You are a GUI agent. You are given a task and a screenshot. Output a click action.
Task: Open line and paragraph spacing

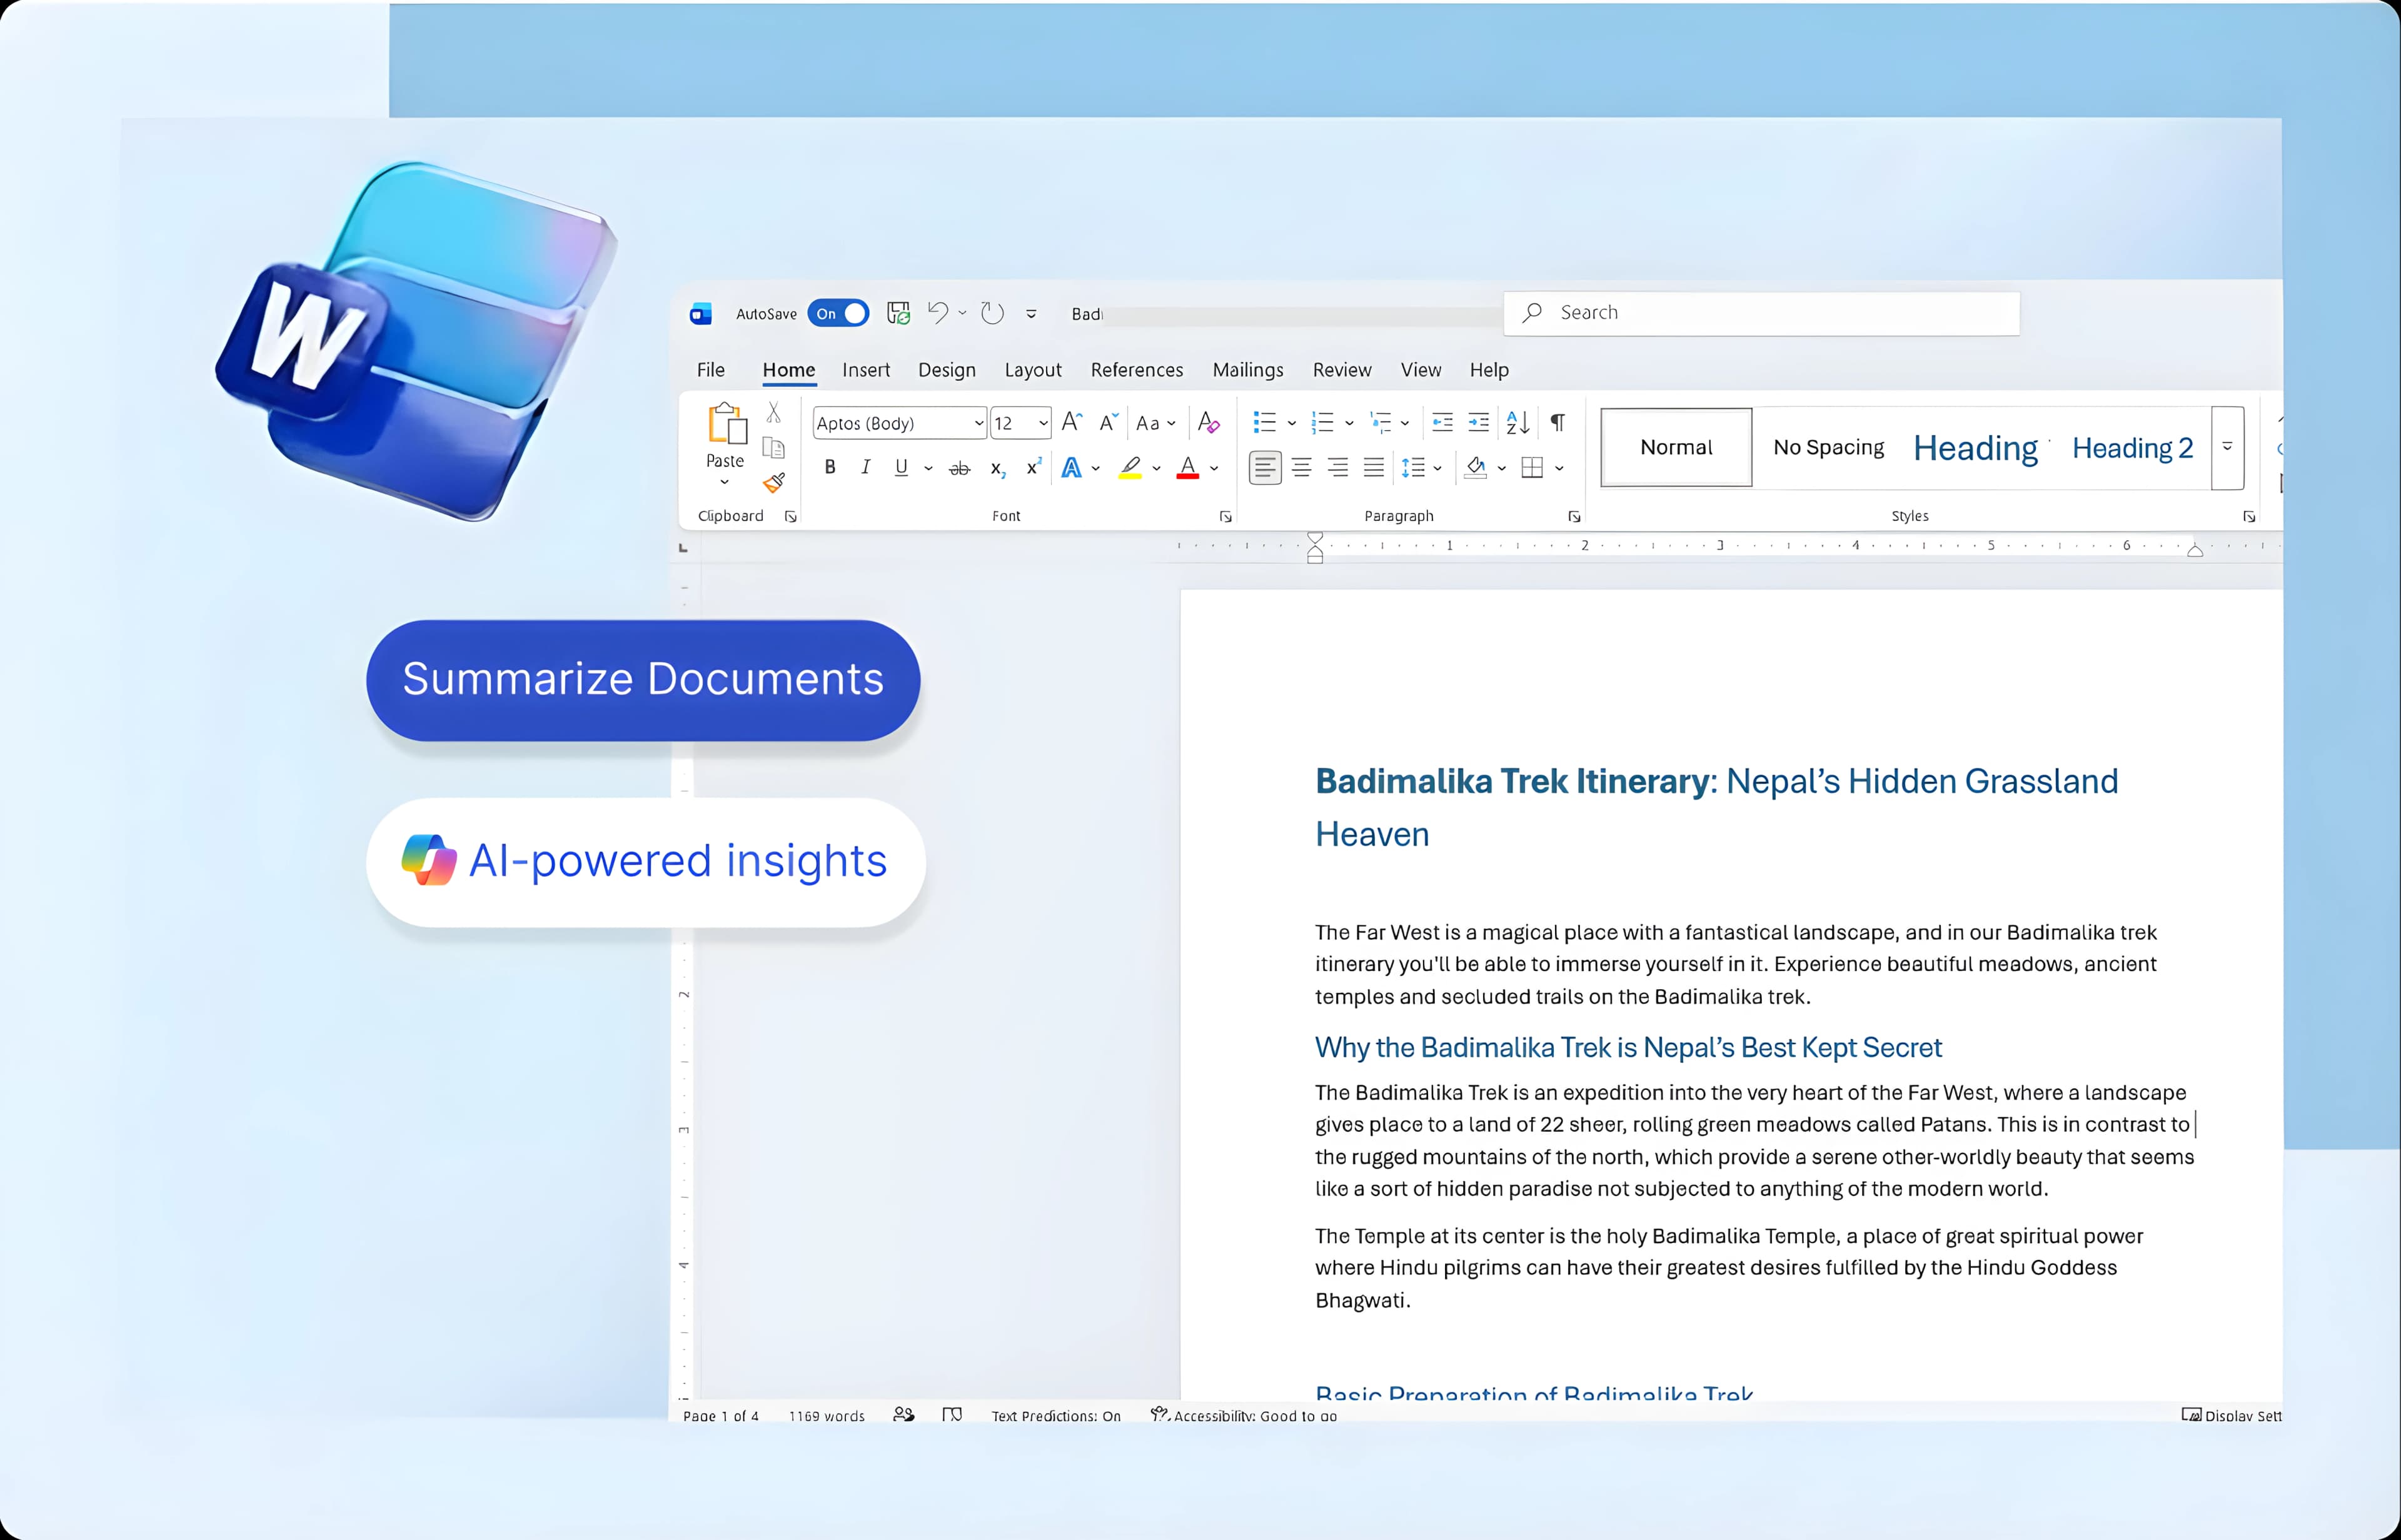[x=1413, y=468]
